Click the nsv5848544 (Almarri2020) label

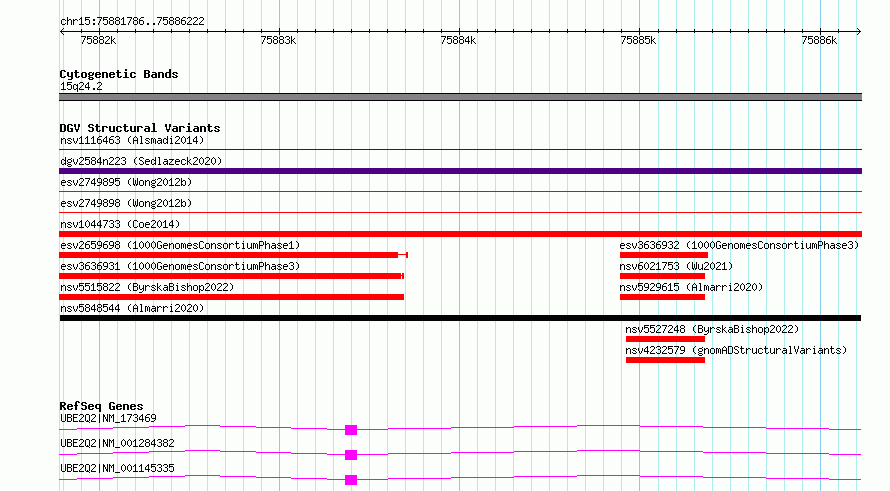pyautogui.click(x=132, y=308)
